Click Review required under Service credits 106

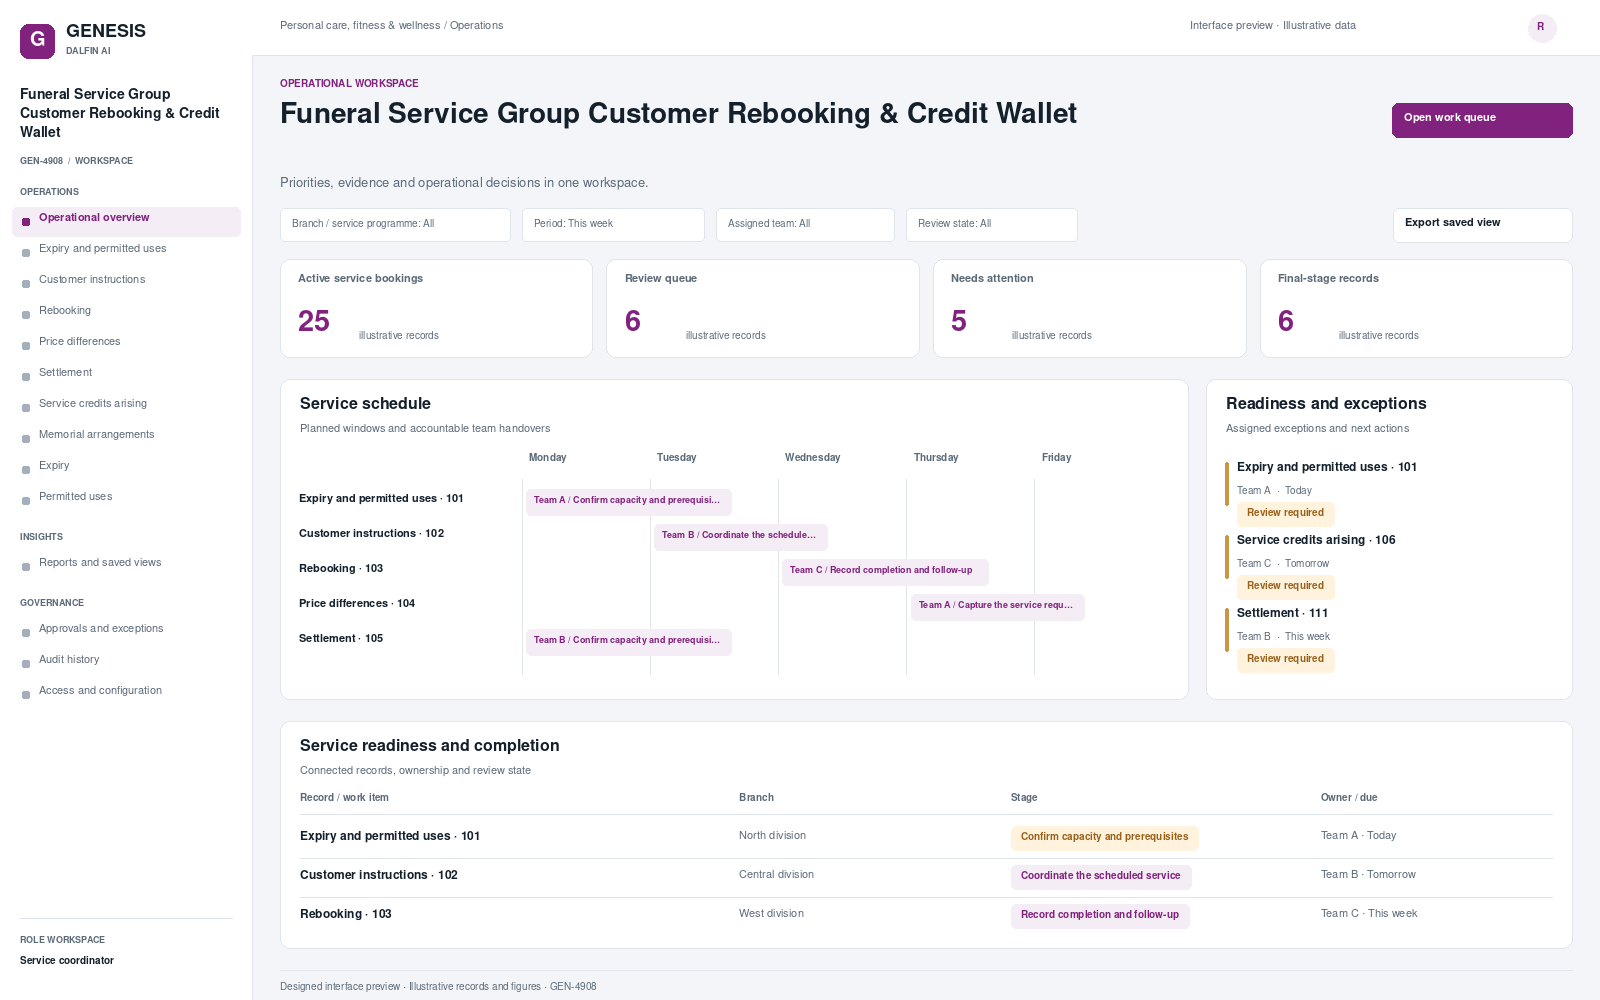coord(1285,586)
